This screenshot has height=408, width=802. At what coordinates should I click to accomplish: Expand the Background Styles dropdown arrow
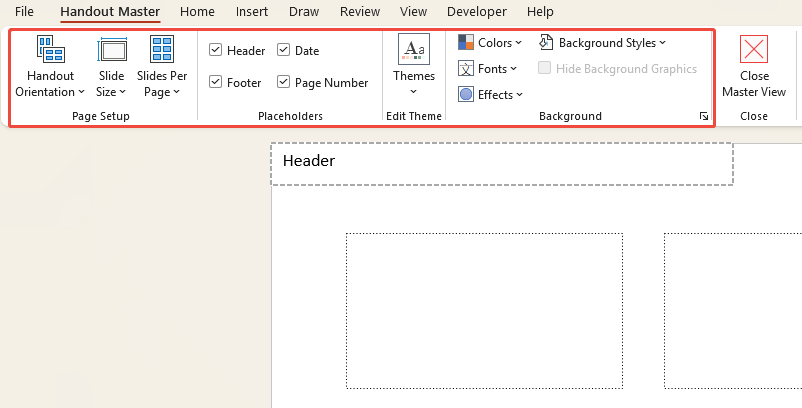[x=663, y=43]
